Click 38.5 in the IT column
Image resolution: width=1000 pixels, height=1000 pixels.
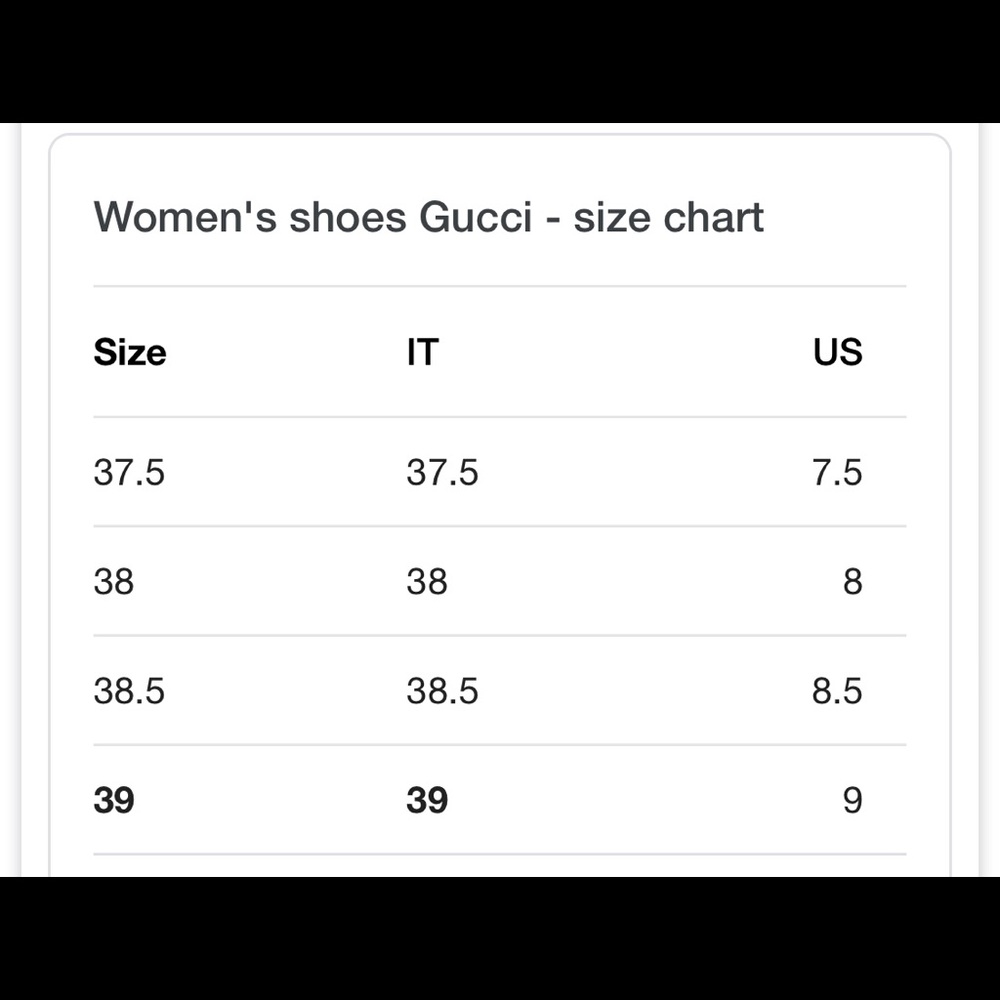[x=442, y=691]
